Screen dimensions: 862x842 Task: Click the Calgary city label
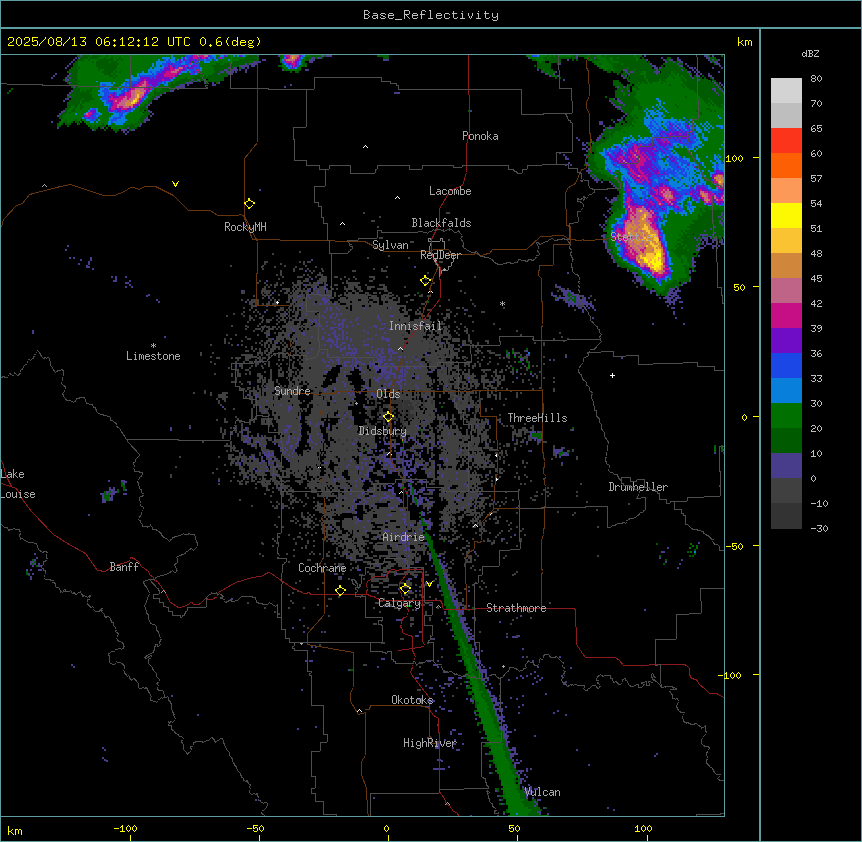click(x=400, y=603)
